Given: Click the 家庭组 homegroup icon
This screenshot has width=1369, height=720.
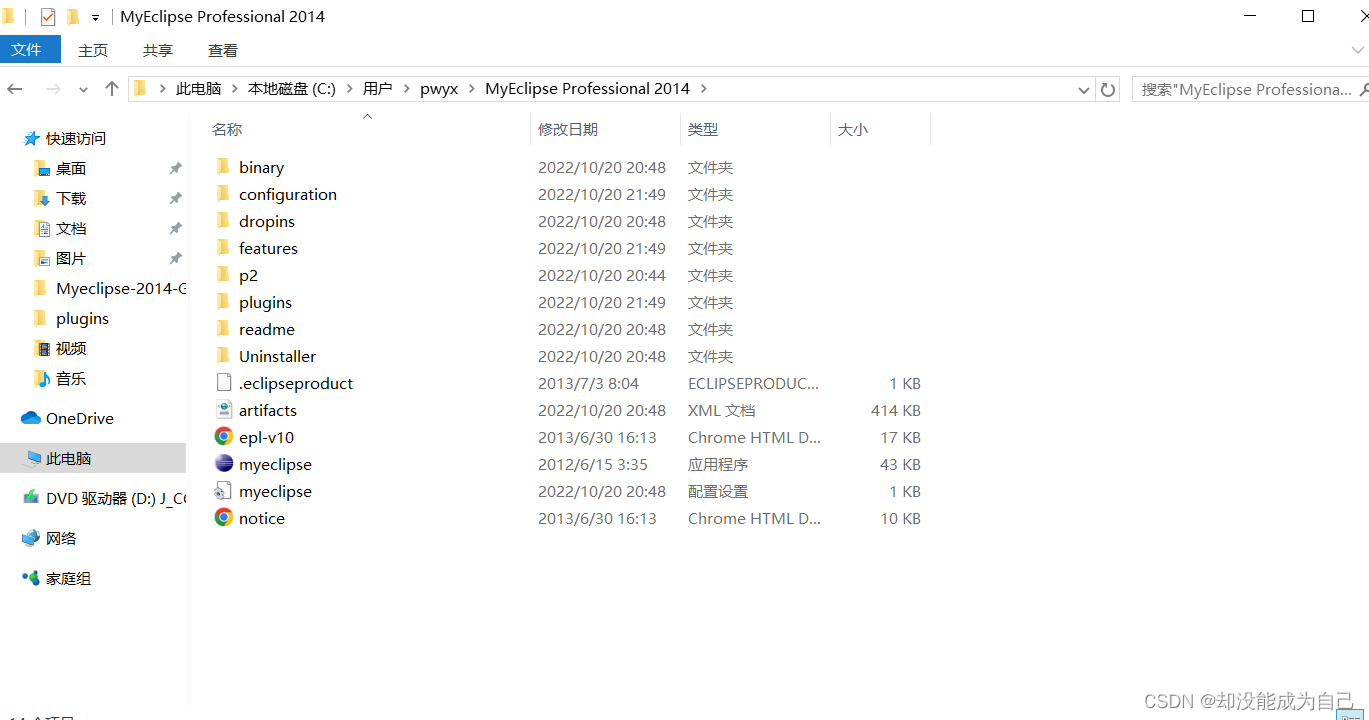Looking at the screenshot, I should [31, 578].
